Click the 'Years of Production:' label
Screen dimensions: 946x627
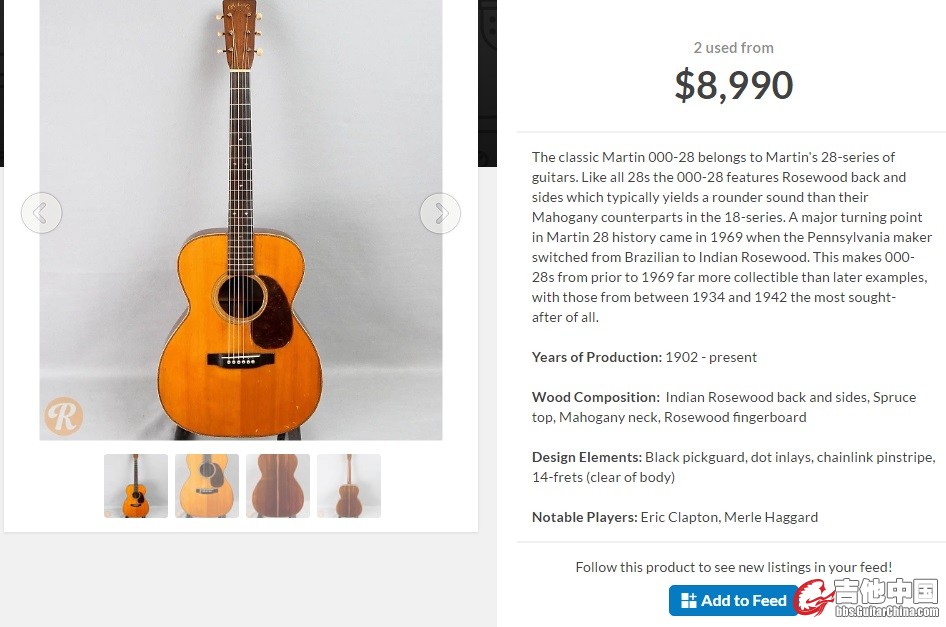596,357
